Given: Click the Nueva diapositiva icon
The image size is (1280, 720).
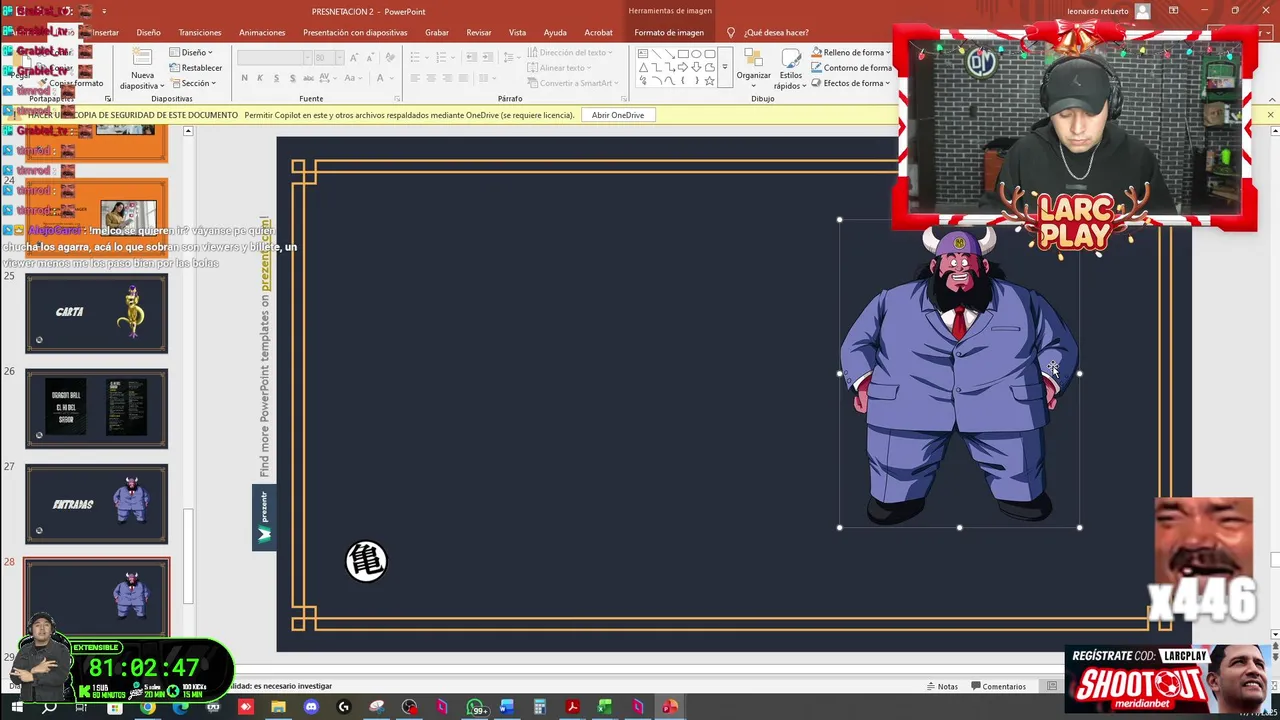Looking at the screenshot, I should [x=142, y=58].
